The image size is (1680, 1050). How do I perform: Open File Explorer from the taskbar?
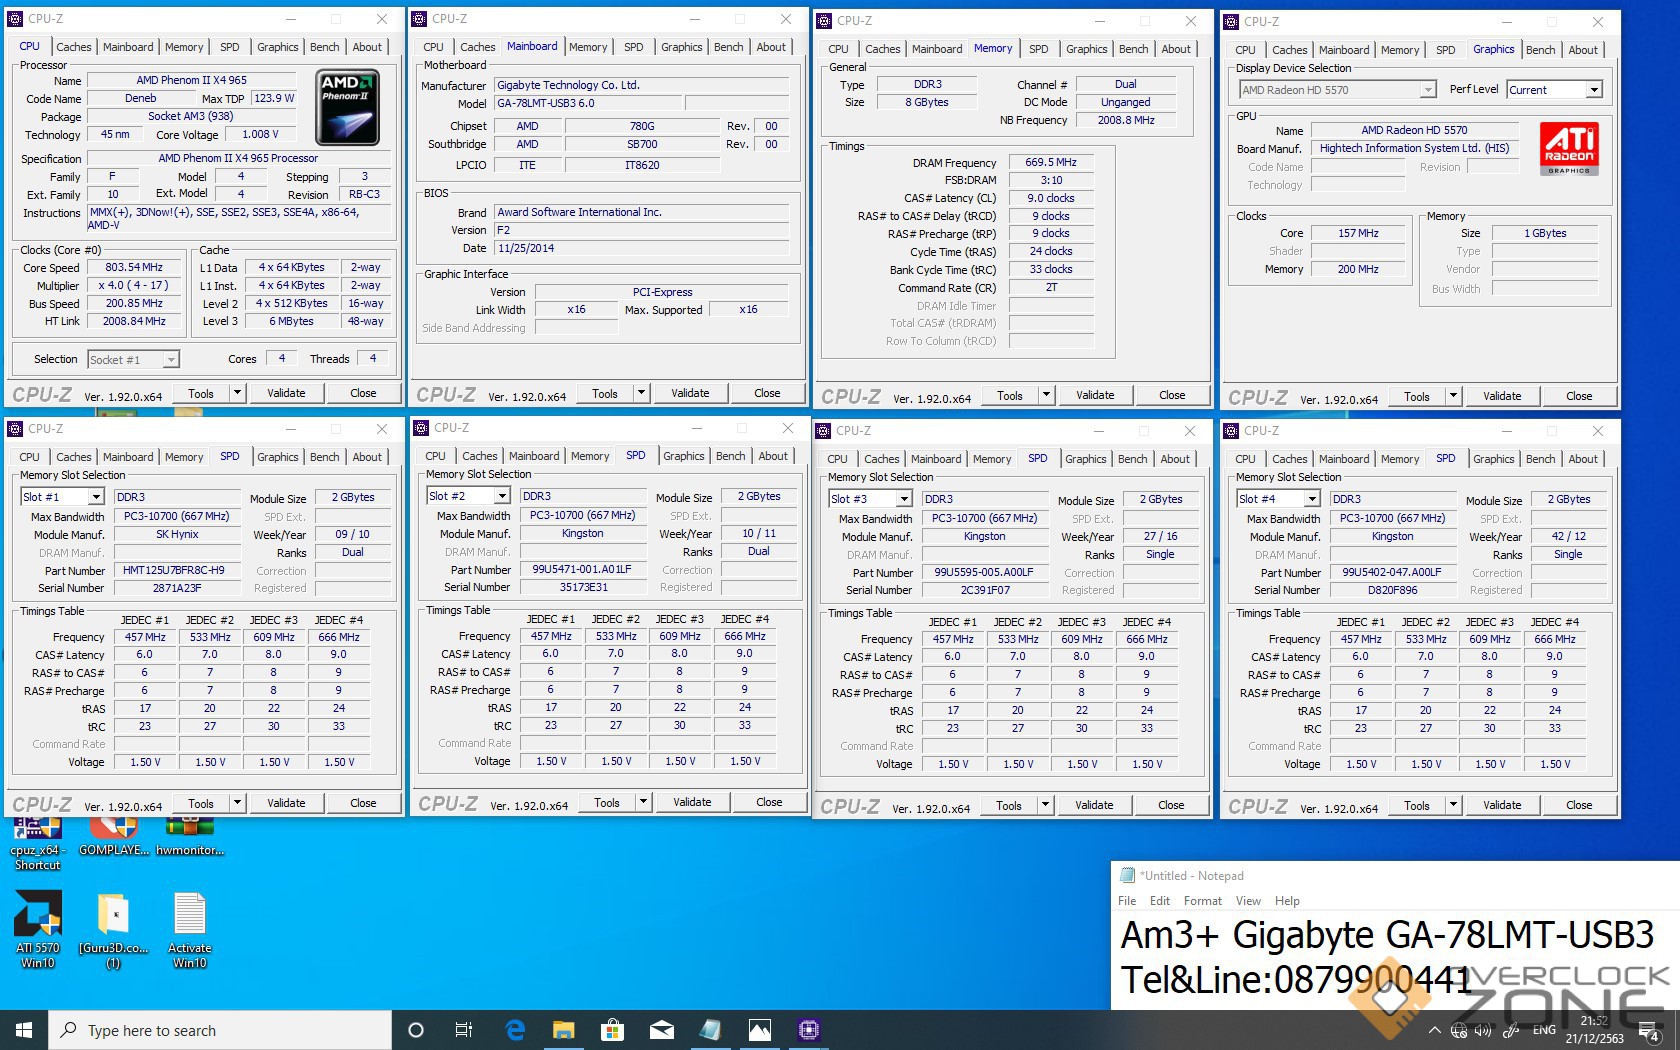(x=564, y=1030)
